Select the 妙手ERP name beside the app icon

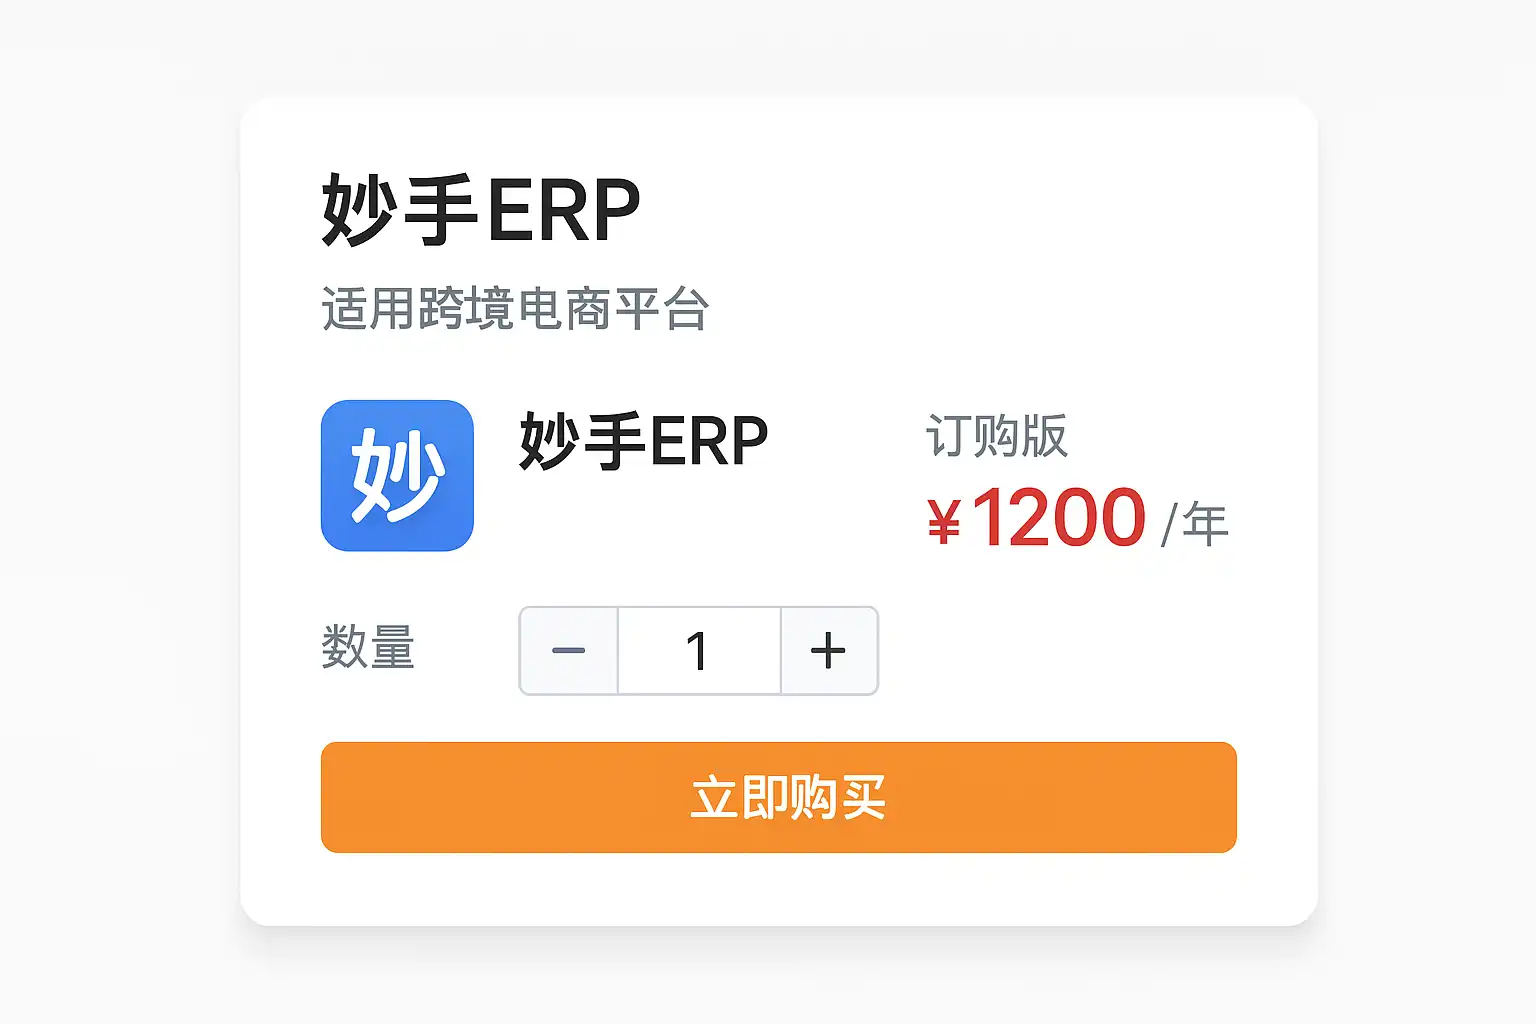coord(644,441)
